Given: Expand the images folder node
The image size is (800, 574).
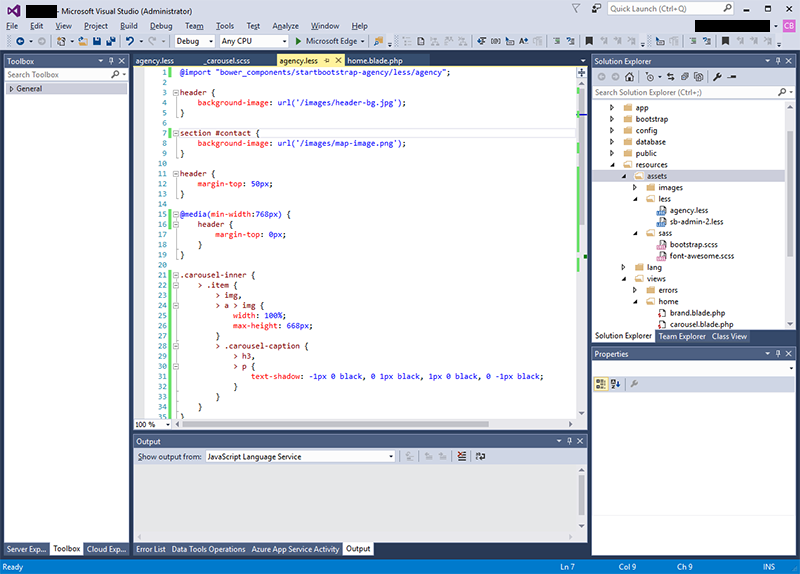Looking at the screenshot, I should click(635, 188).
